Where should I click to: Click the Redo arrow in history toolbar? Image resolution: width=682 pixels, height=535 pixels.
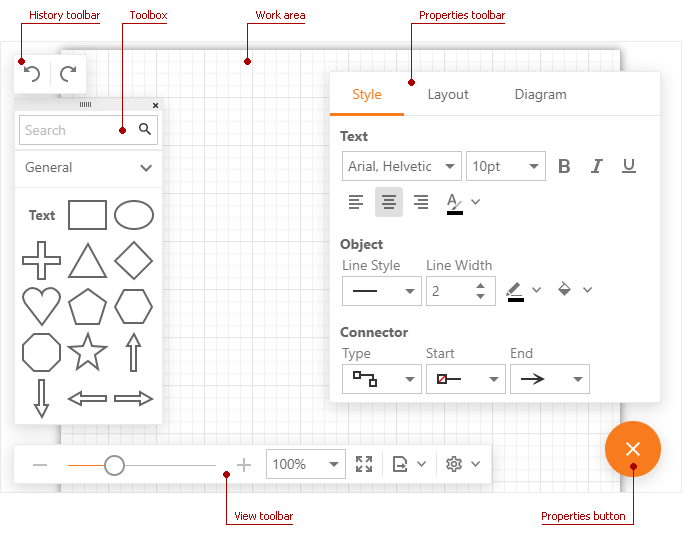pyautogui.click(x=68, y=74)
